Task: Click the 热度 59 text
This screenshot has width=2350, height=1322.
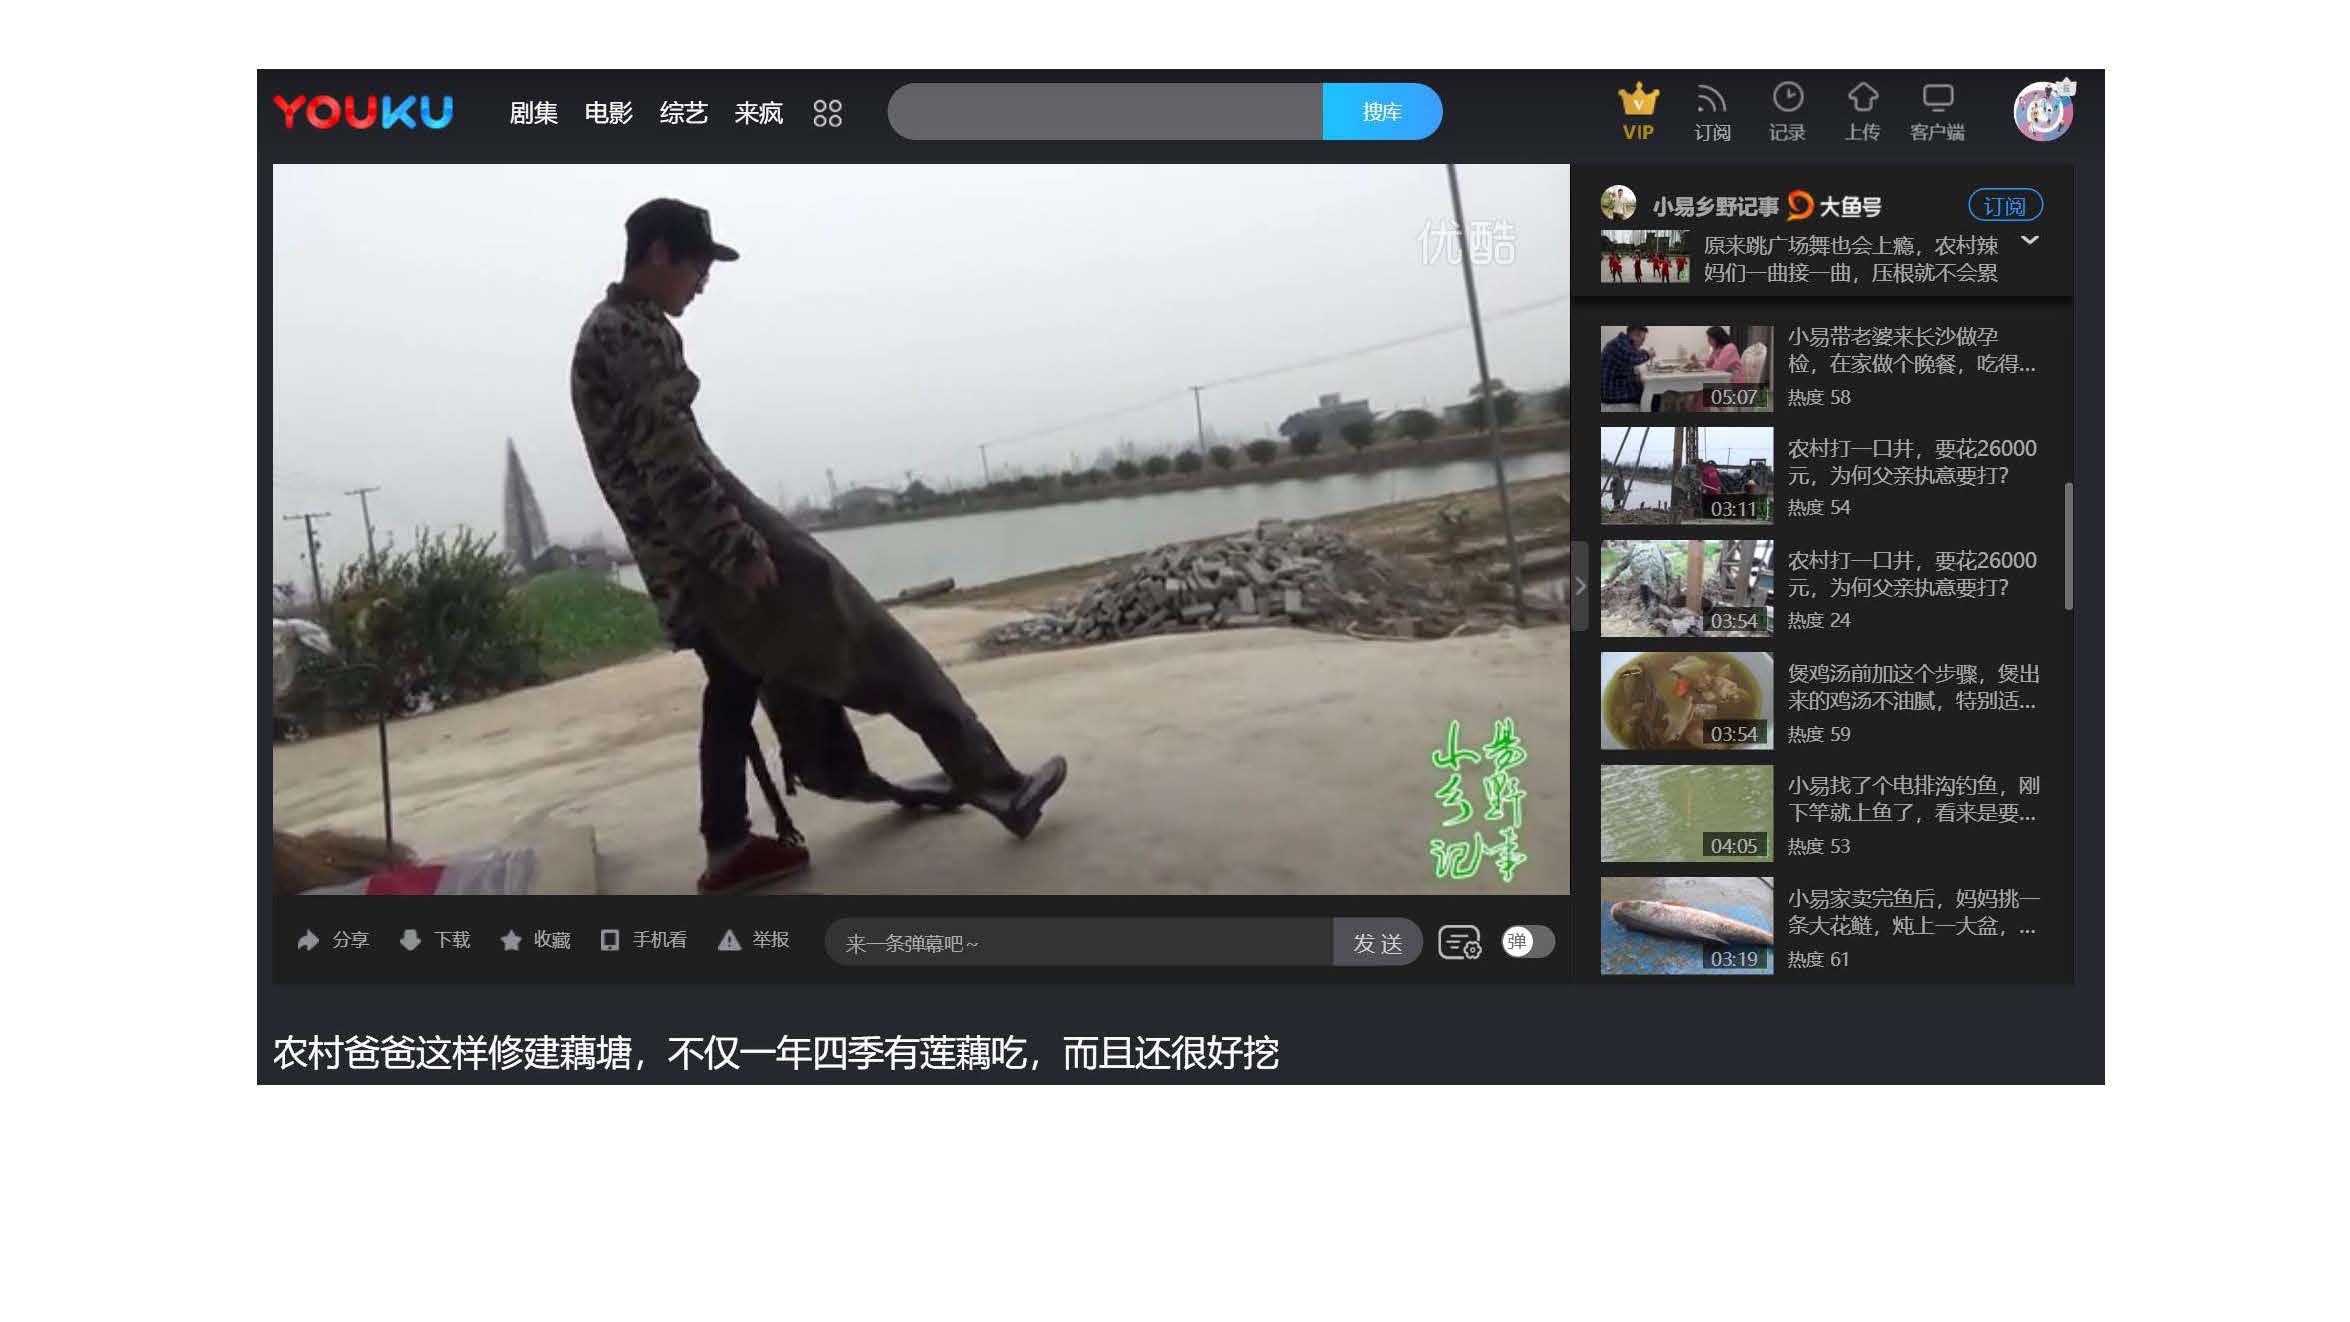Action: pos(1819,735)
